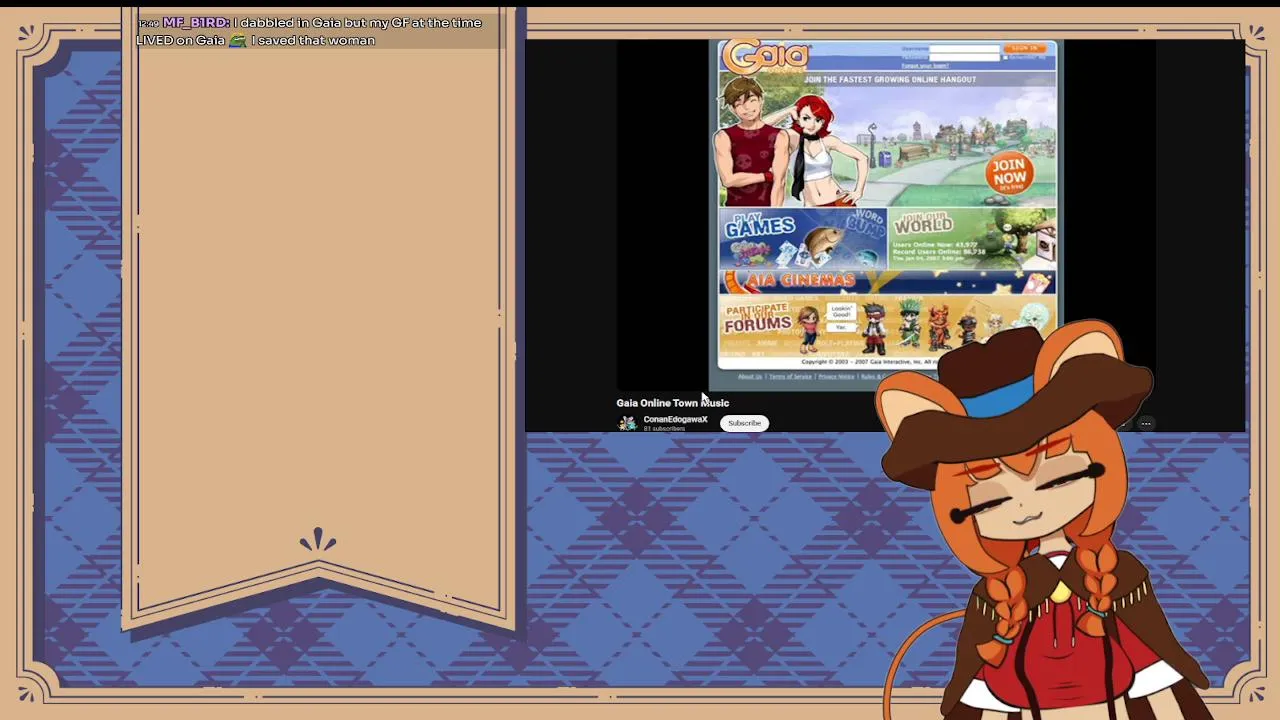Click the orange JOIN NOW badge
This screenshot has width=1280, height=720.
pos(1008,173)
